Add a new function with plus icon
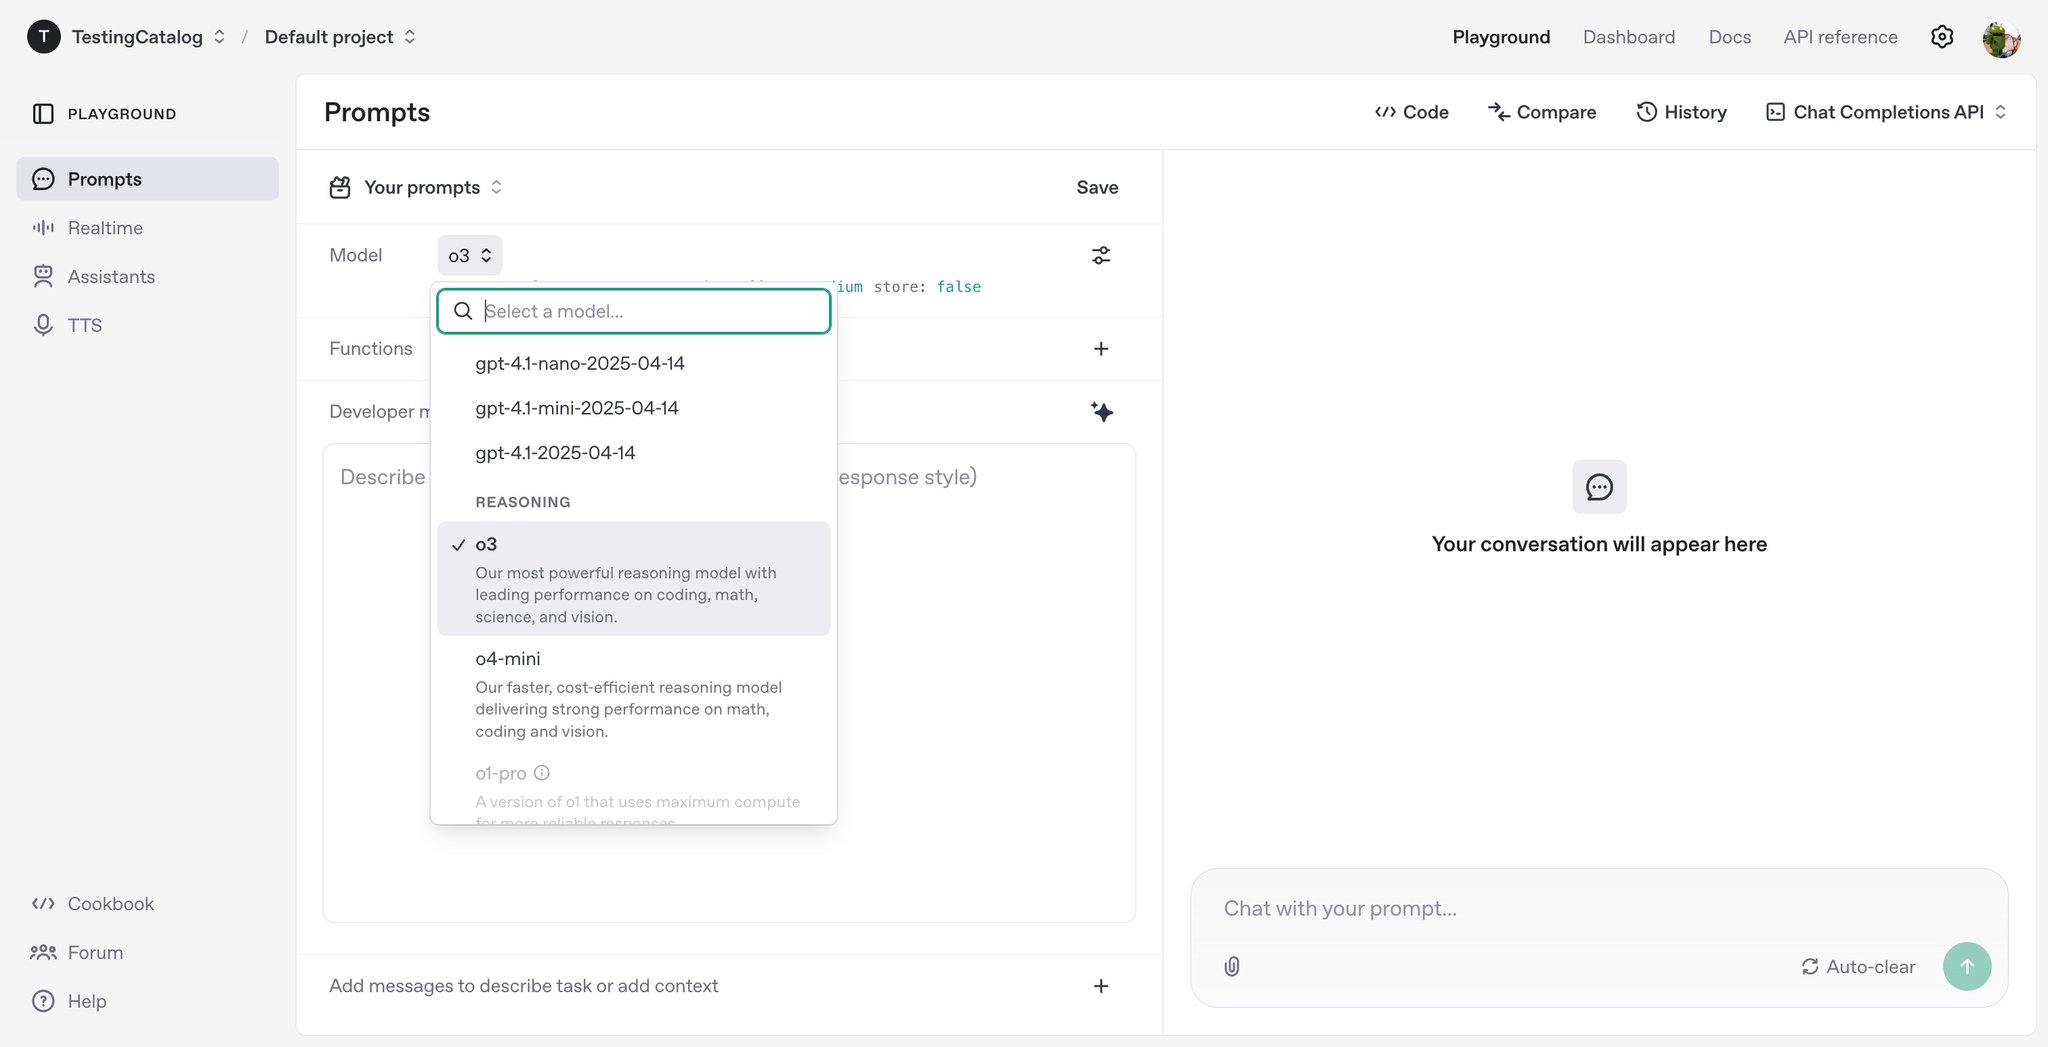 [1101, 349]
